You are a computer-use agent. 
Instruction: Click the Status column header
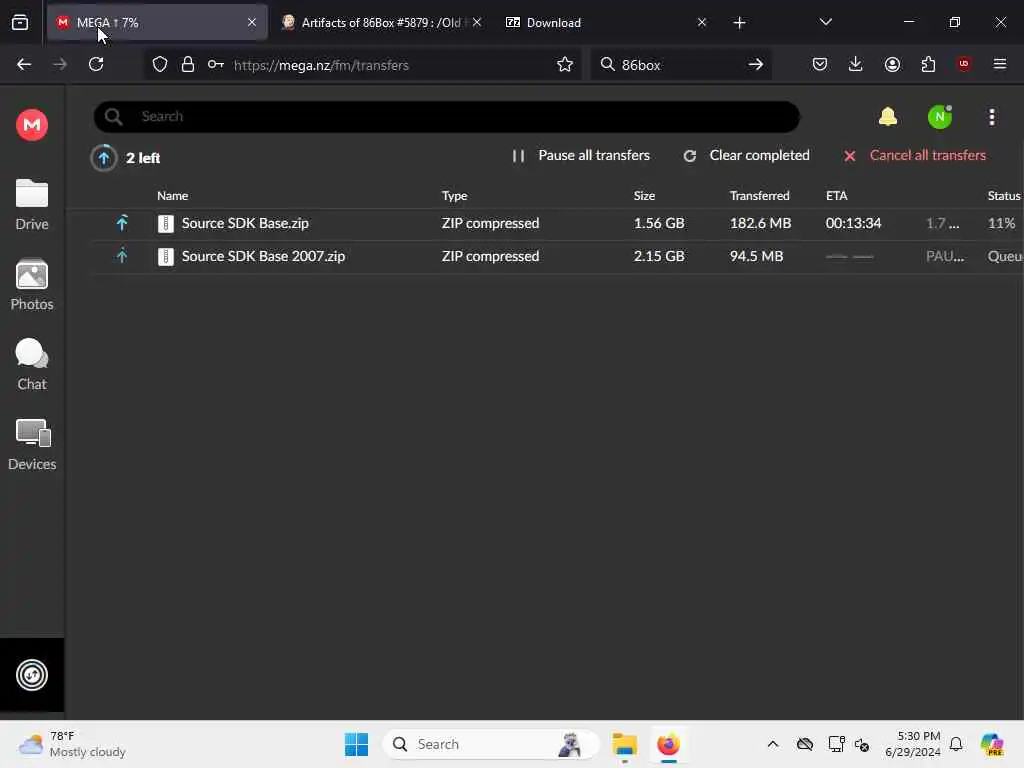(x=1004, y=195)
